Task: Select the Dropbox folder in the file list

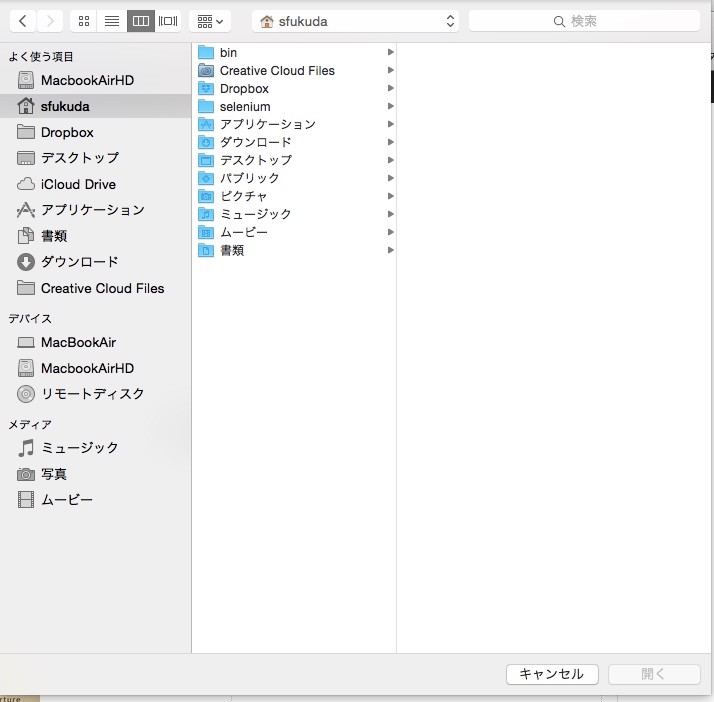Action: click(x=294, y=88)
